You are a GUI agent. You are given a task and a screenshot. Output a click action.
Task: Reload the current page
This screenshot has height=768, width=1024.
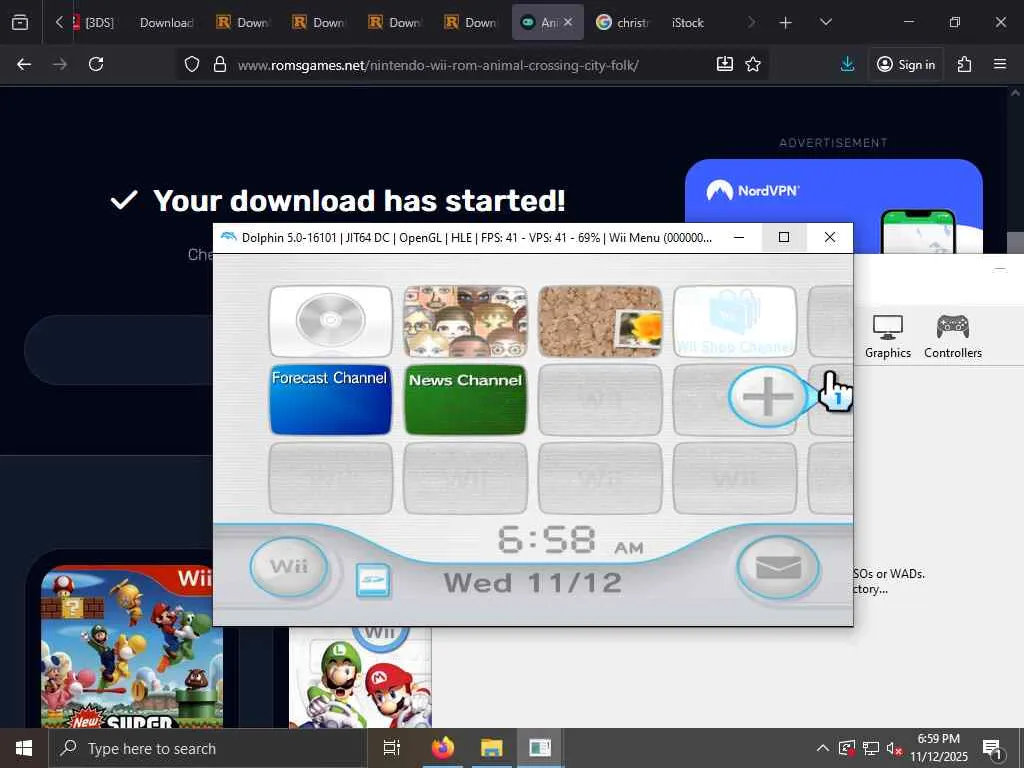[x=96, y=64]
